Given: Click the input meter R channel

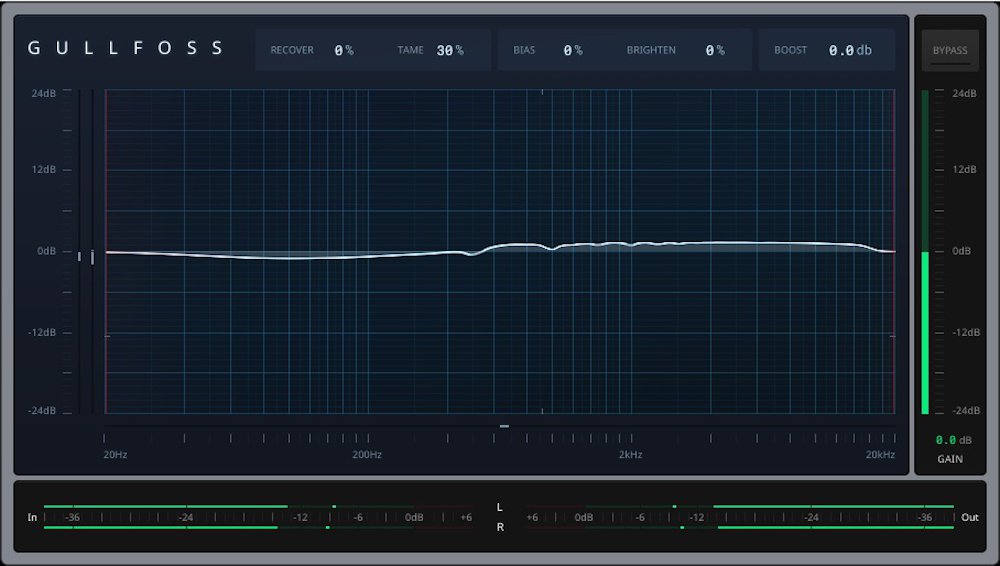Looking at the screenshot, I should click(160, 527).
